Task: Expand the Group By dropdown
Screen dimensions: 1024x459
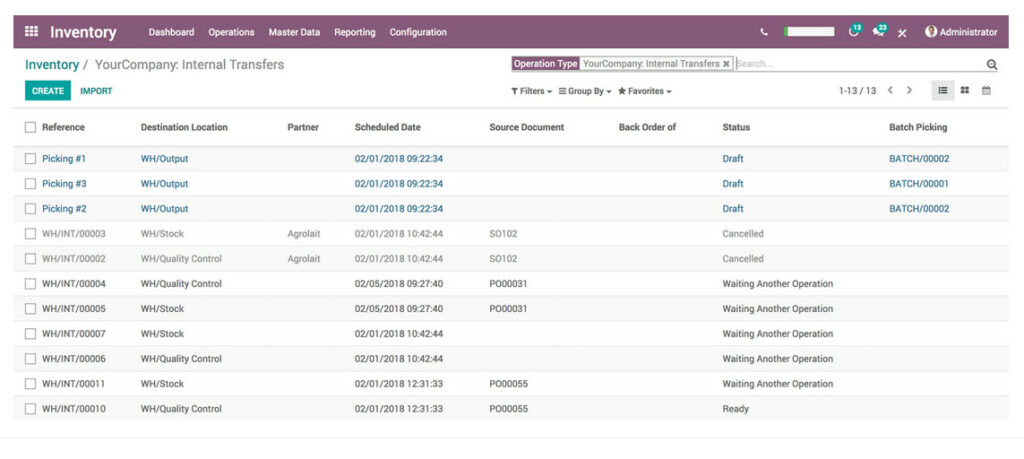Action: (585, 91)
